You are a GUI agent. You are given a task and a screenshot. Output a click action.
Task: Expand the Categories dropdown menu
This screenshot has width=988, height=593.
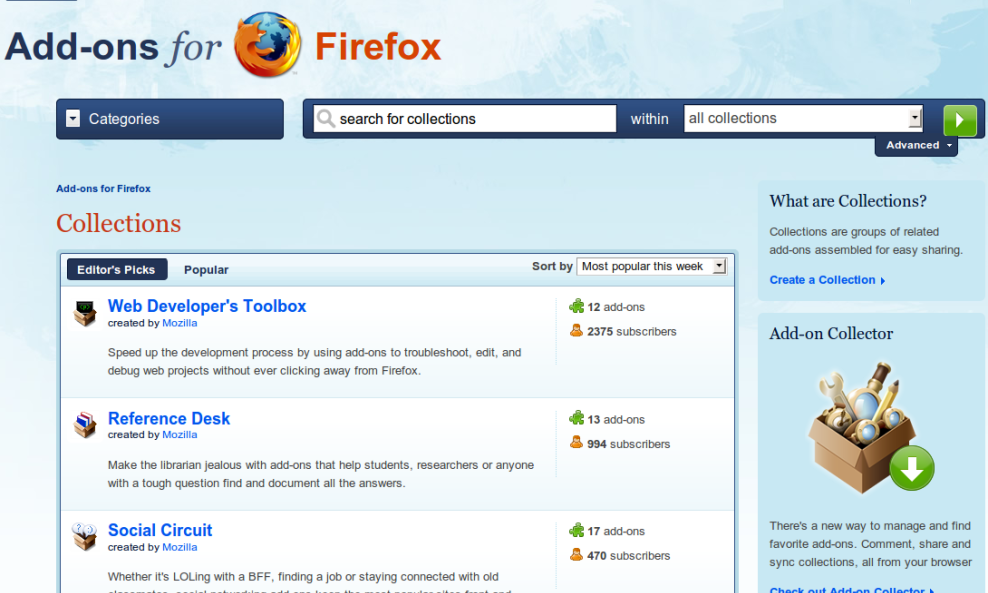tap(169, 119)
